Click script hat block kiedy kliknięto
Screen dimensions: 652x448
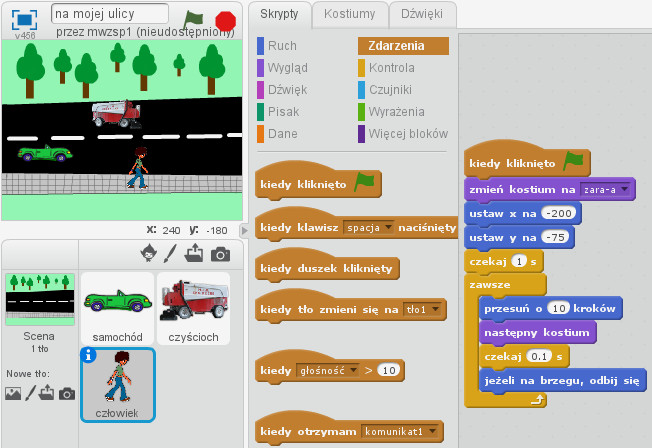point(527,160)
